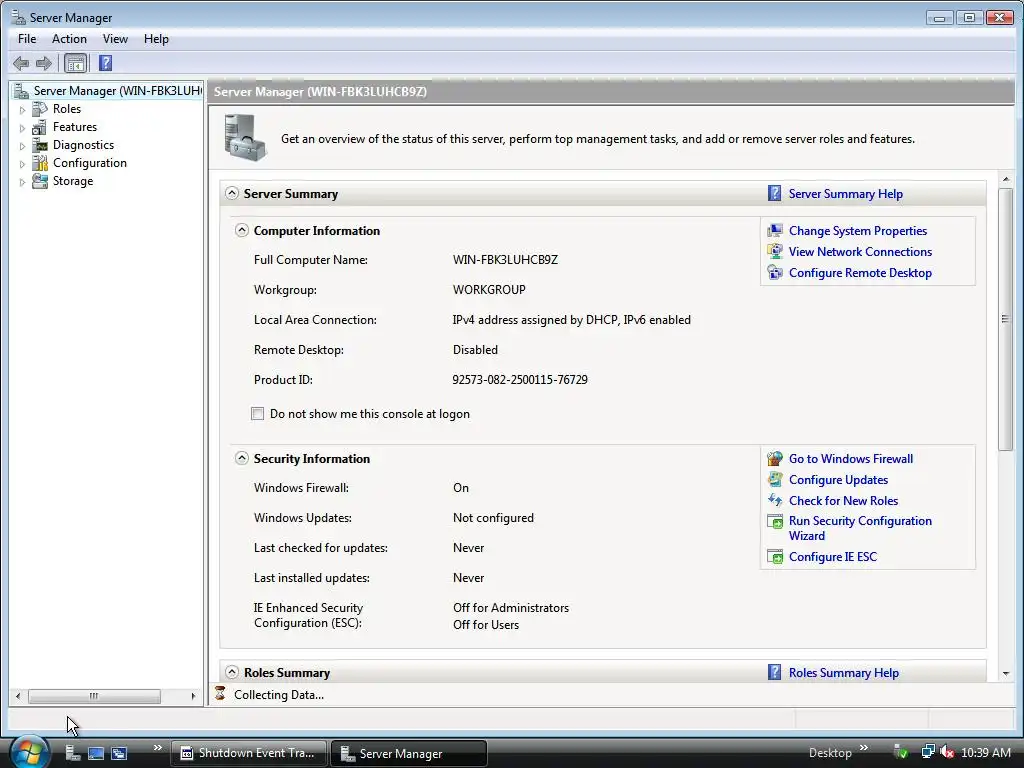This screenshot has height=768, width=1024.
Task: Click the Diagnostics icon in tree
Action: tap(40, 145)
